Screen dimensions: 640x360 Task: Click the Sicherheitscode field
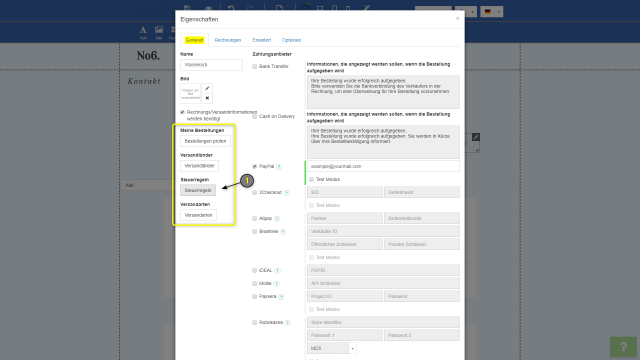(422, 218)
